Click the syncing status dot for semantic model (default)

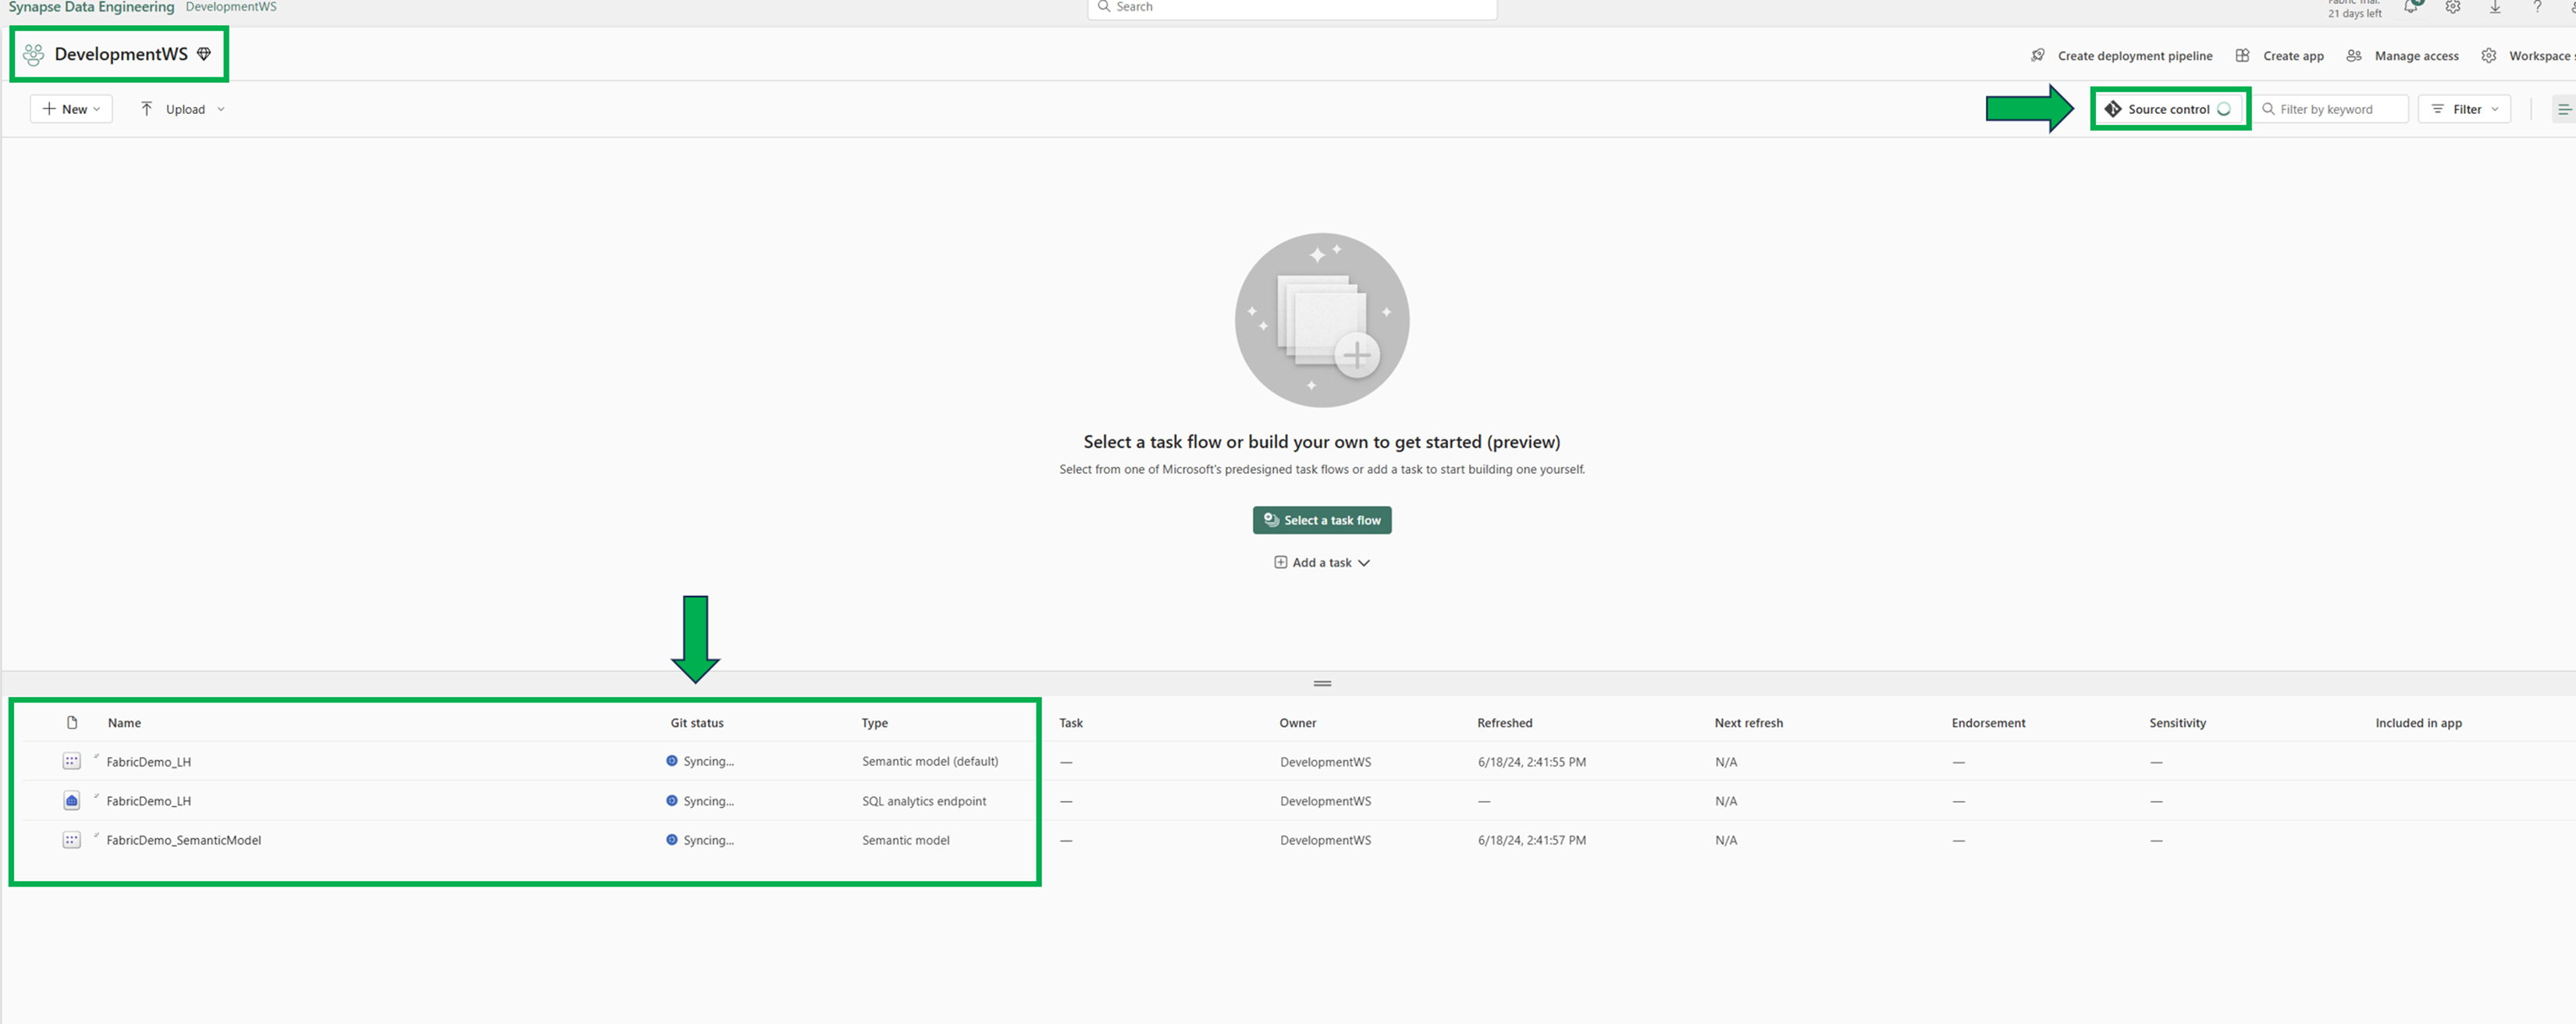click(x=672, y=761)
